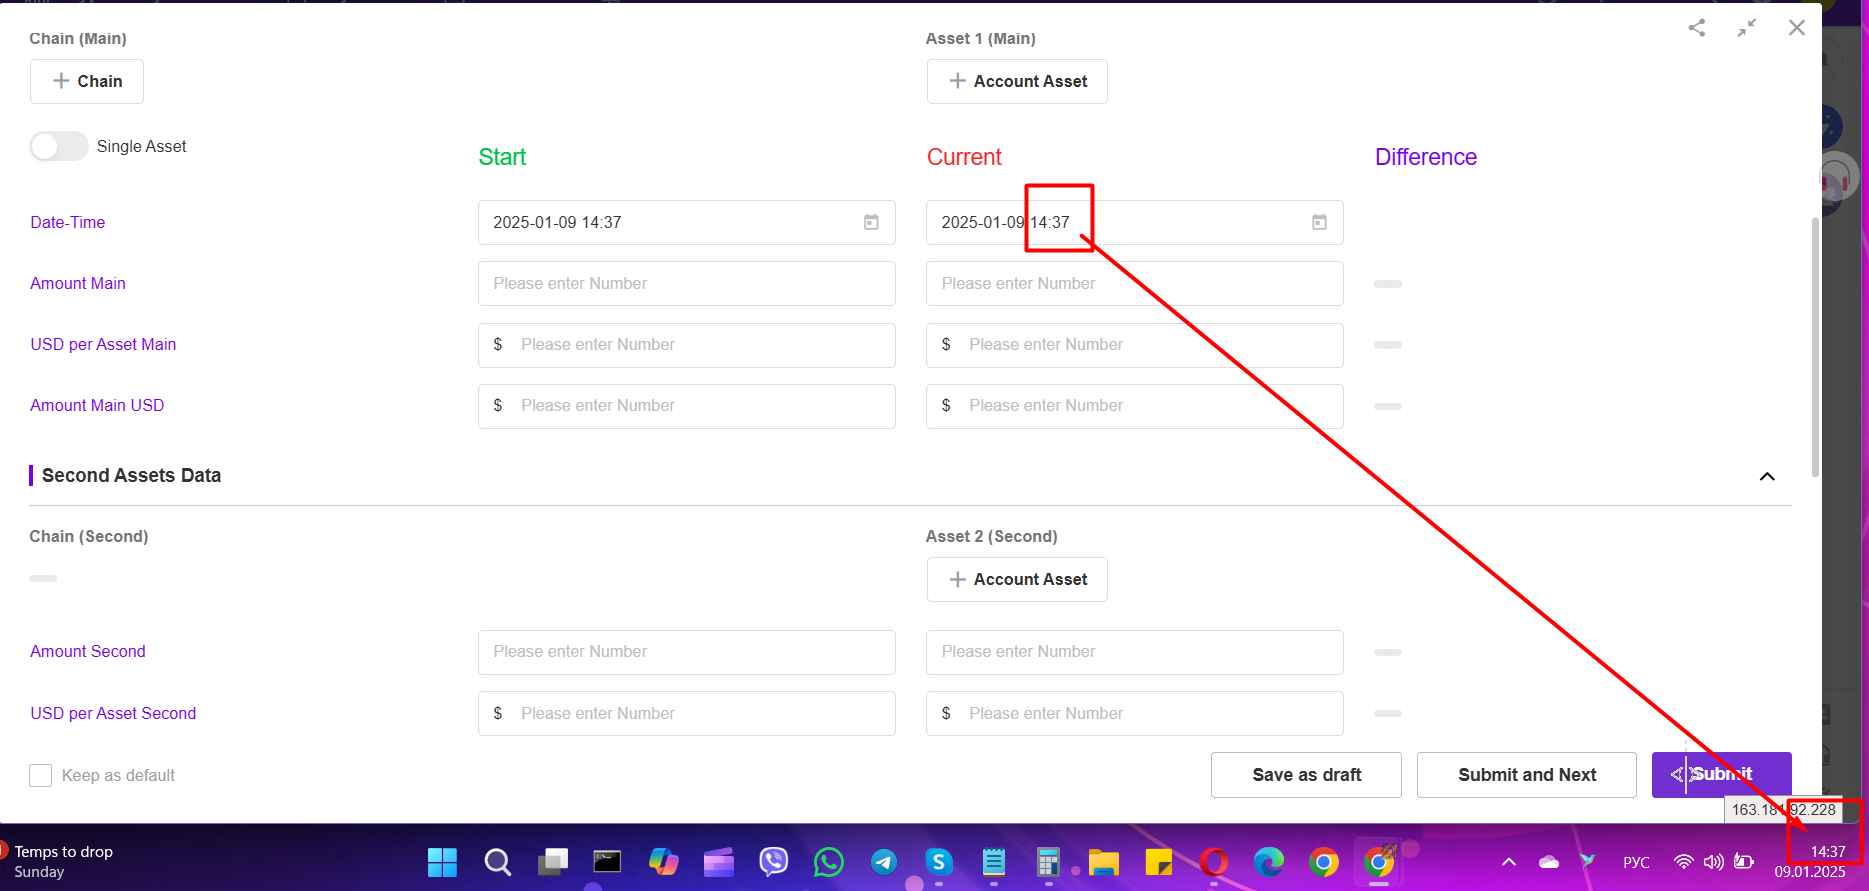Add Account Asset for Asset 1 (Main)
Viewport: 1869px width, 891px height.
coord(1017,81)
